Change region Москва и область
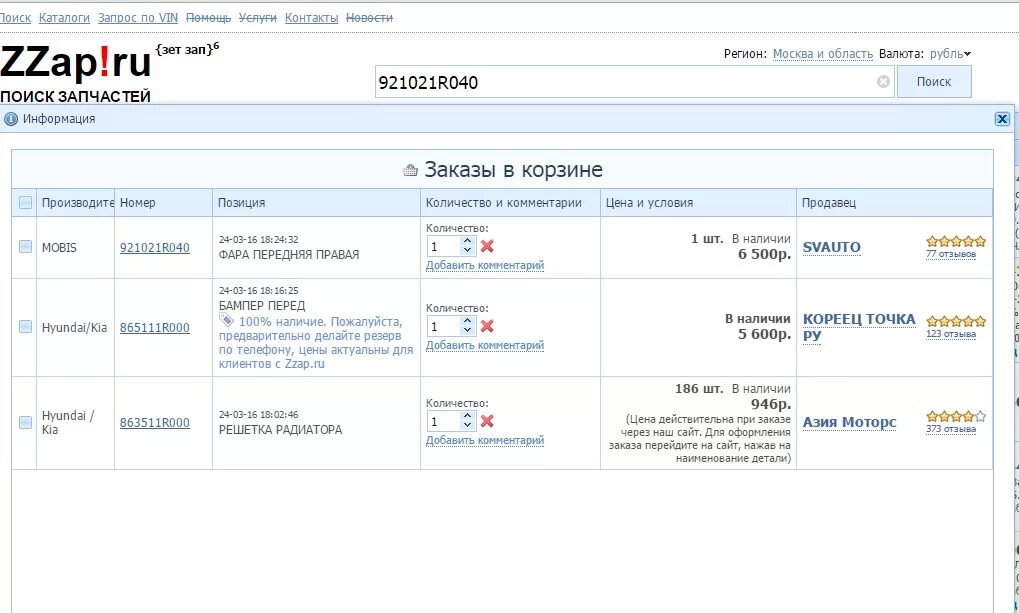This screenshot has width=1019, height=613. pyautogui.click(x=823, y=54)
